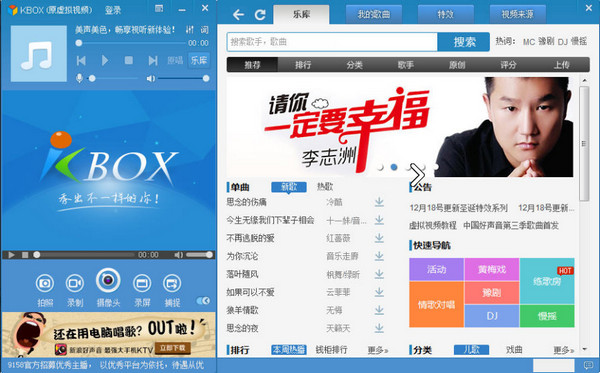Open the song 今生无缘我们下辈子相会
This screenshot has height=373, width=600.
coord(270,220)
